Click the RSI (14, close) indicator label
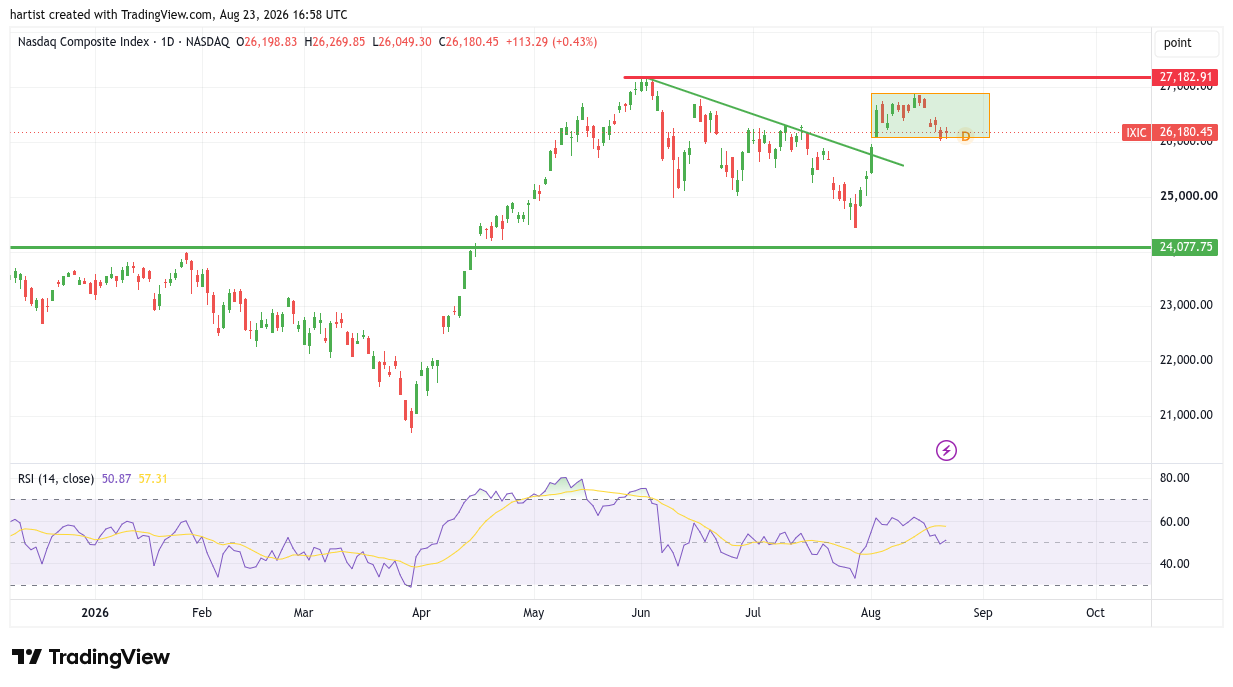 [x=56, y=479]
